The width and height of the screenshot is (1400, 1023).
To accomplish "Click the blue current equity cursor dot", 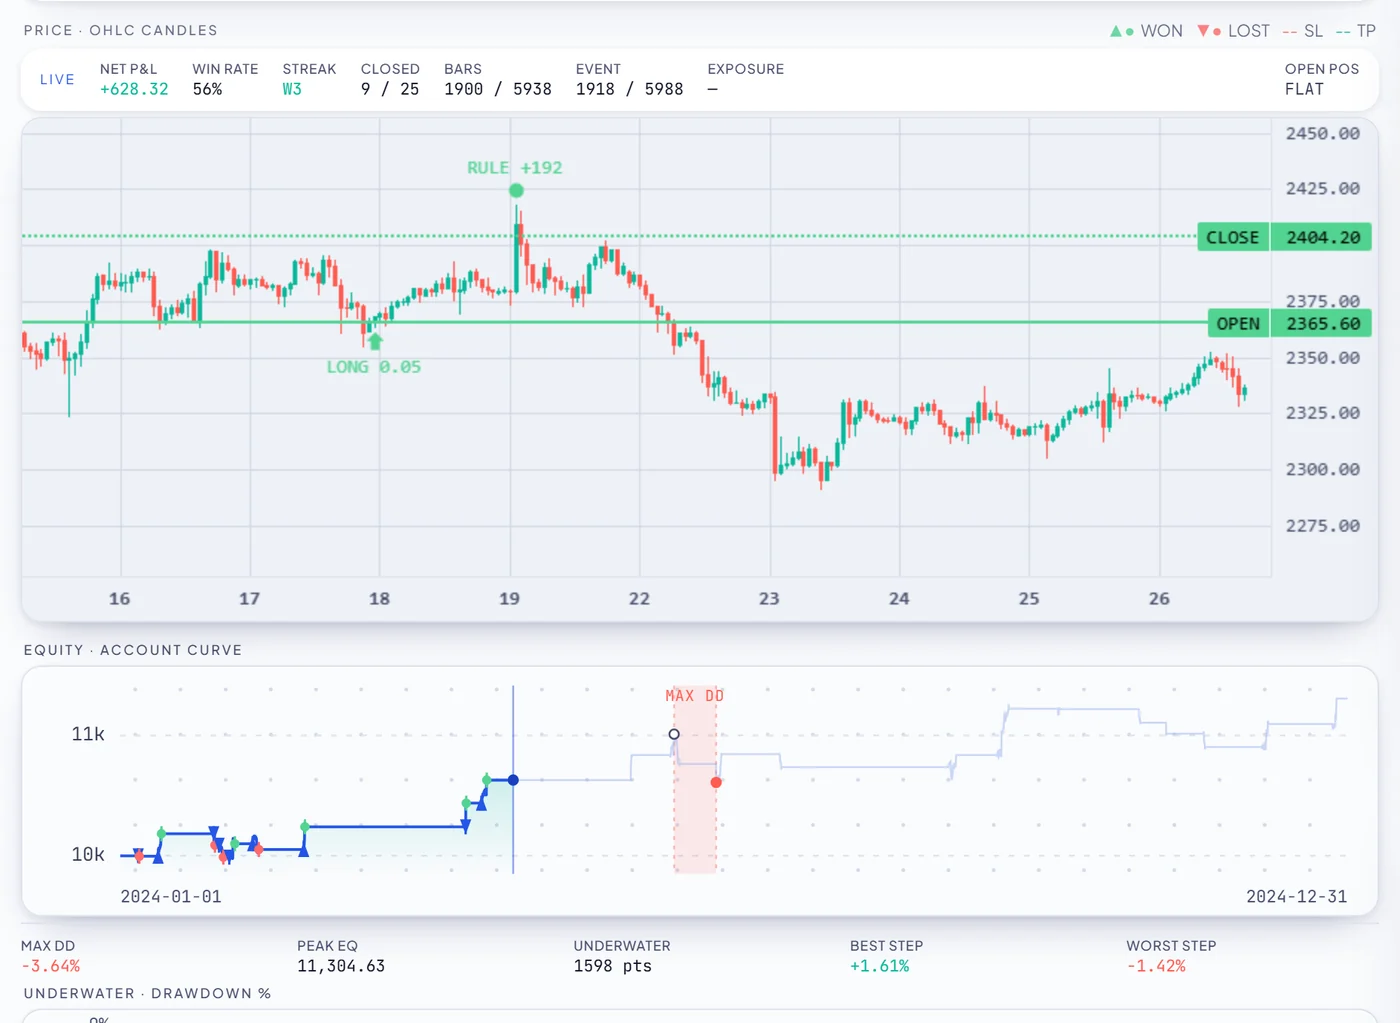I will click(513, 780).
